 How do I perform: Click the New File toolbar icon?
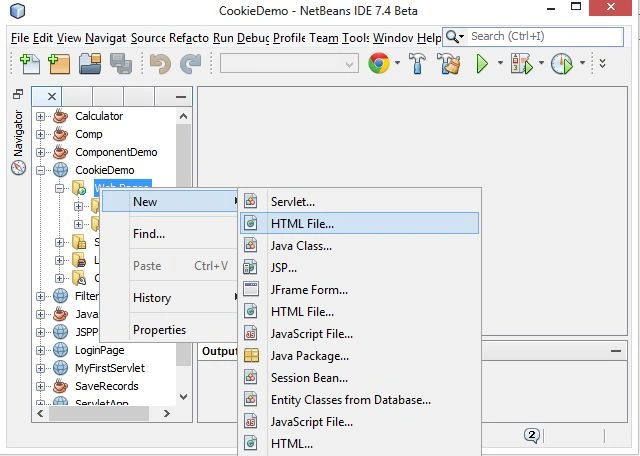pos(30,64)
